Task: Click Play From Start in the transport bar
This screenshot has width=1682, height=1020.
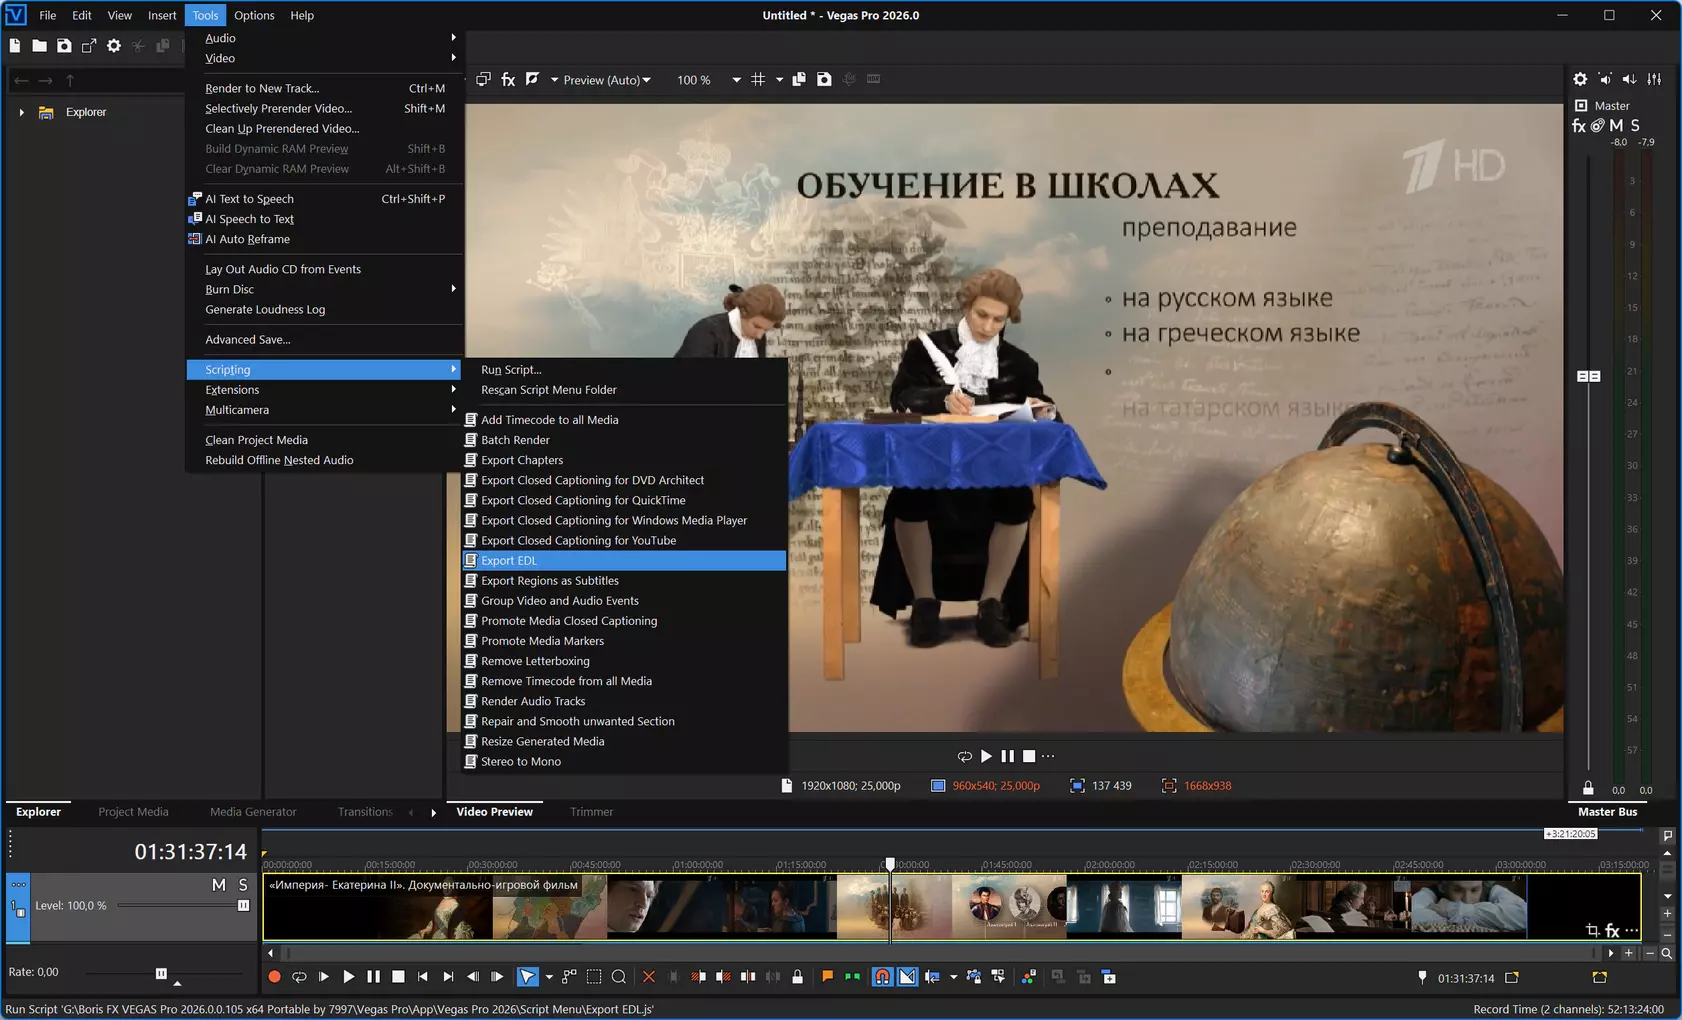Action: (324, 977)
